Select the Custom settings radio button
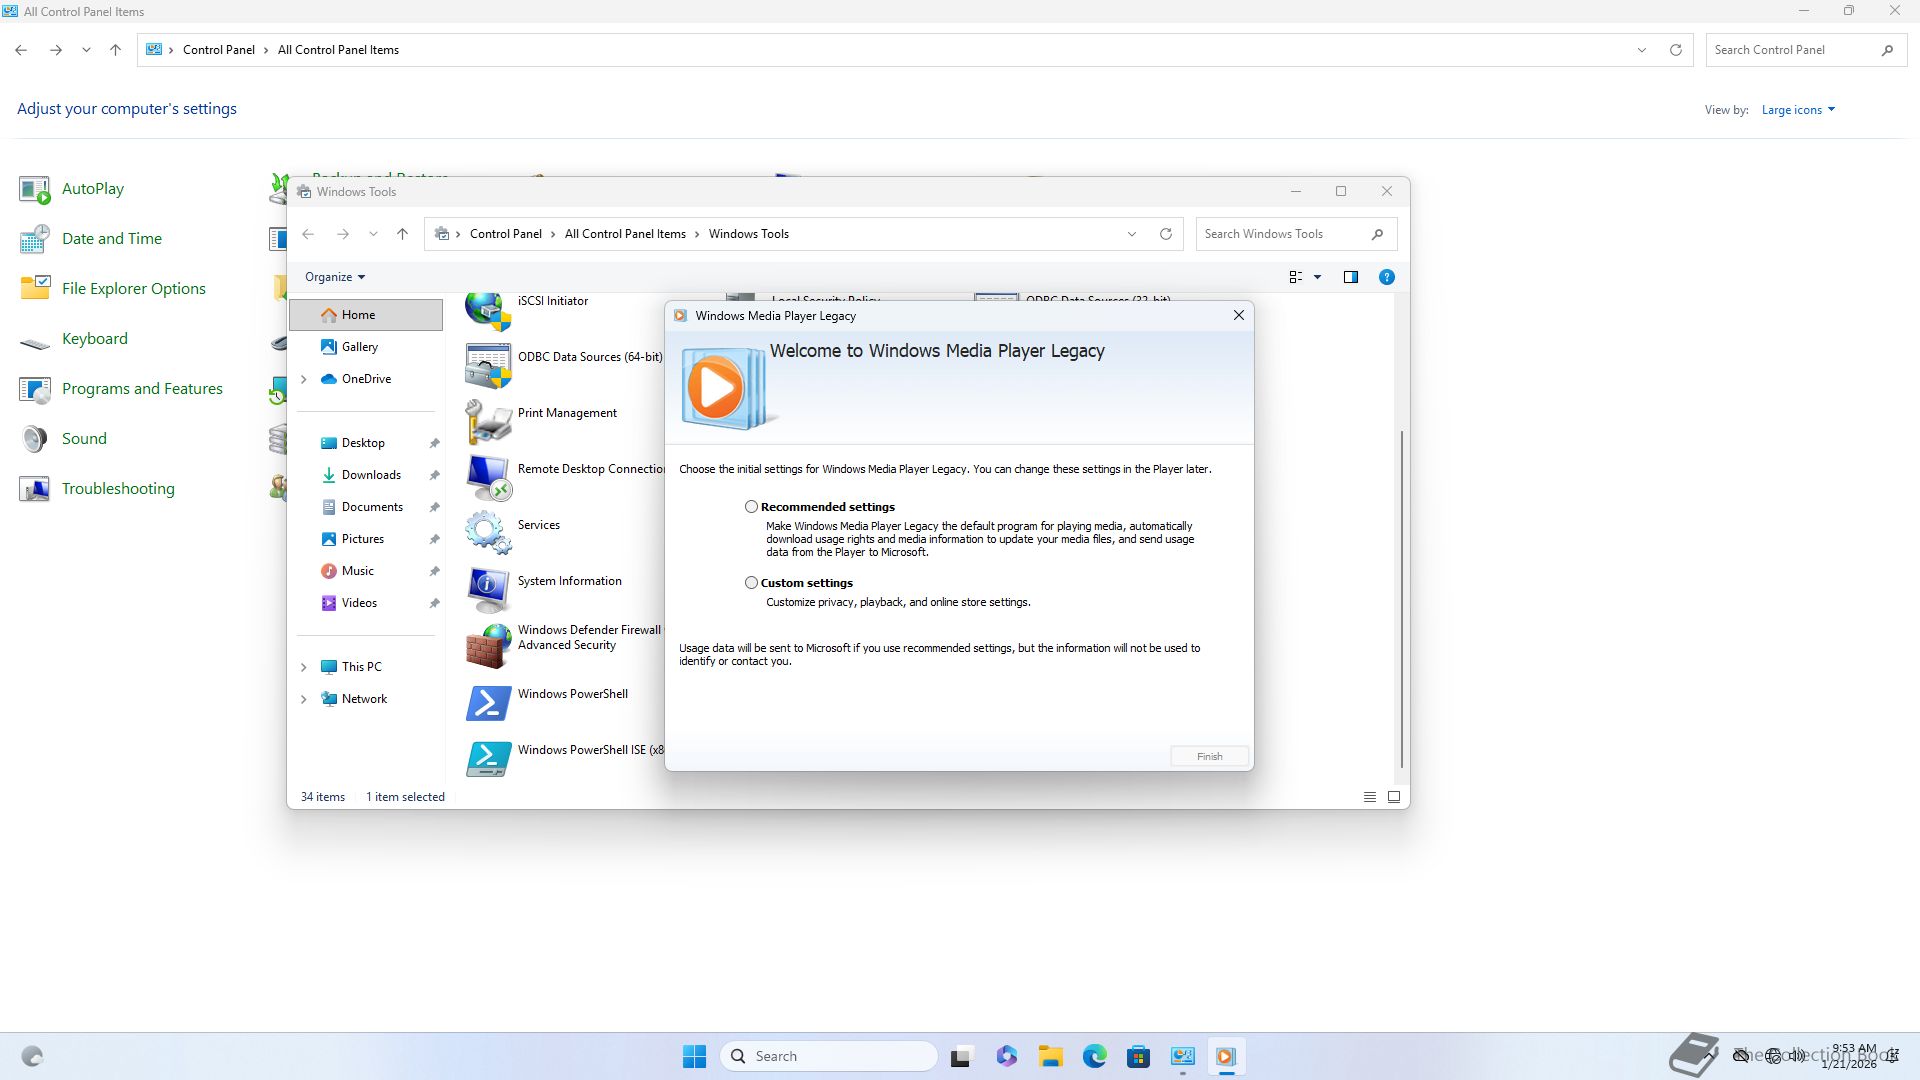 751,583
